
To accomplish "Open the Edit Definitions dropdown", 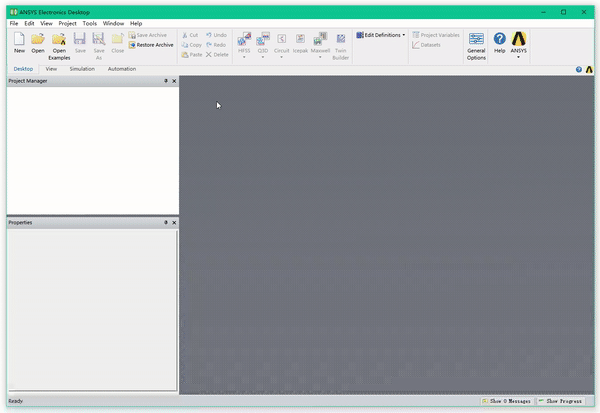I will click(x=381, y=35).
